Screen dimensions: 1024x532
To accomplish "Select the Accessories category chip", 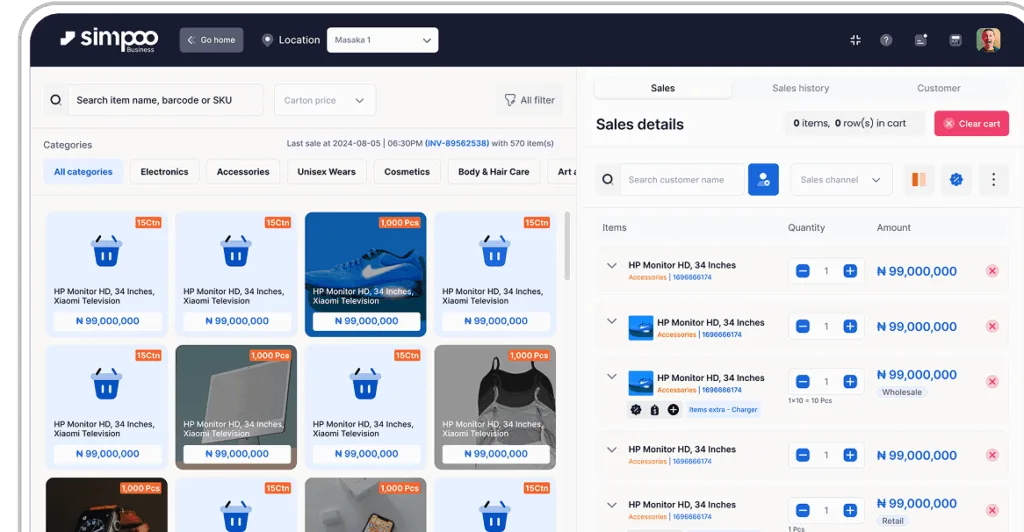I will tap(243, 172).
